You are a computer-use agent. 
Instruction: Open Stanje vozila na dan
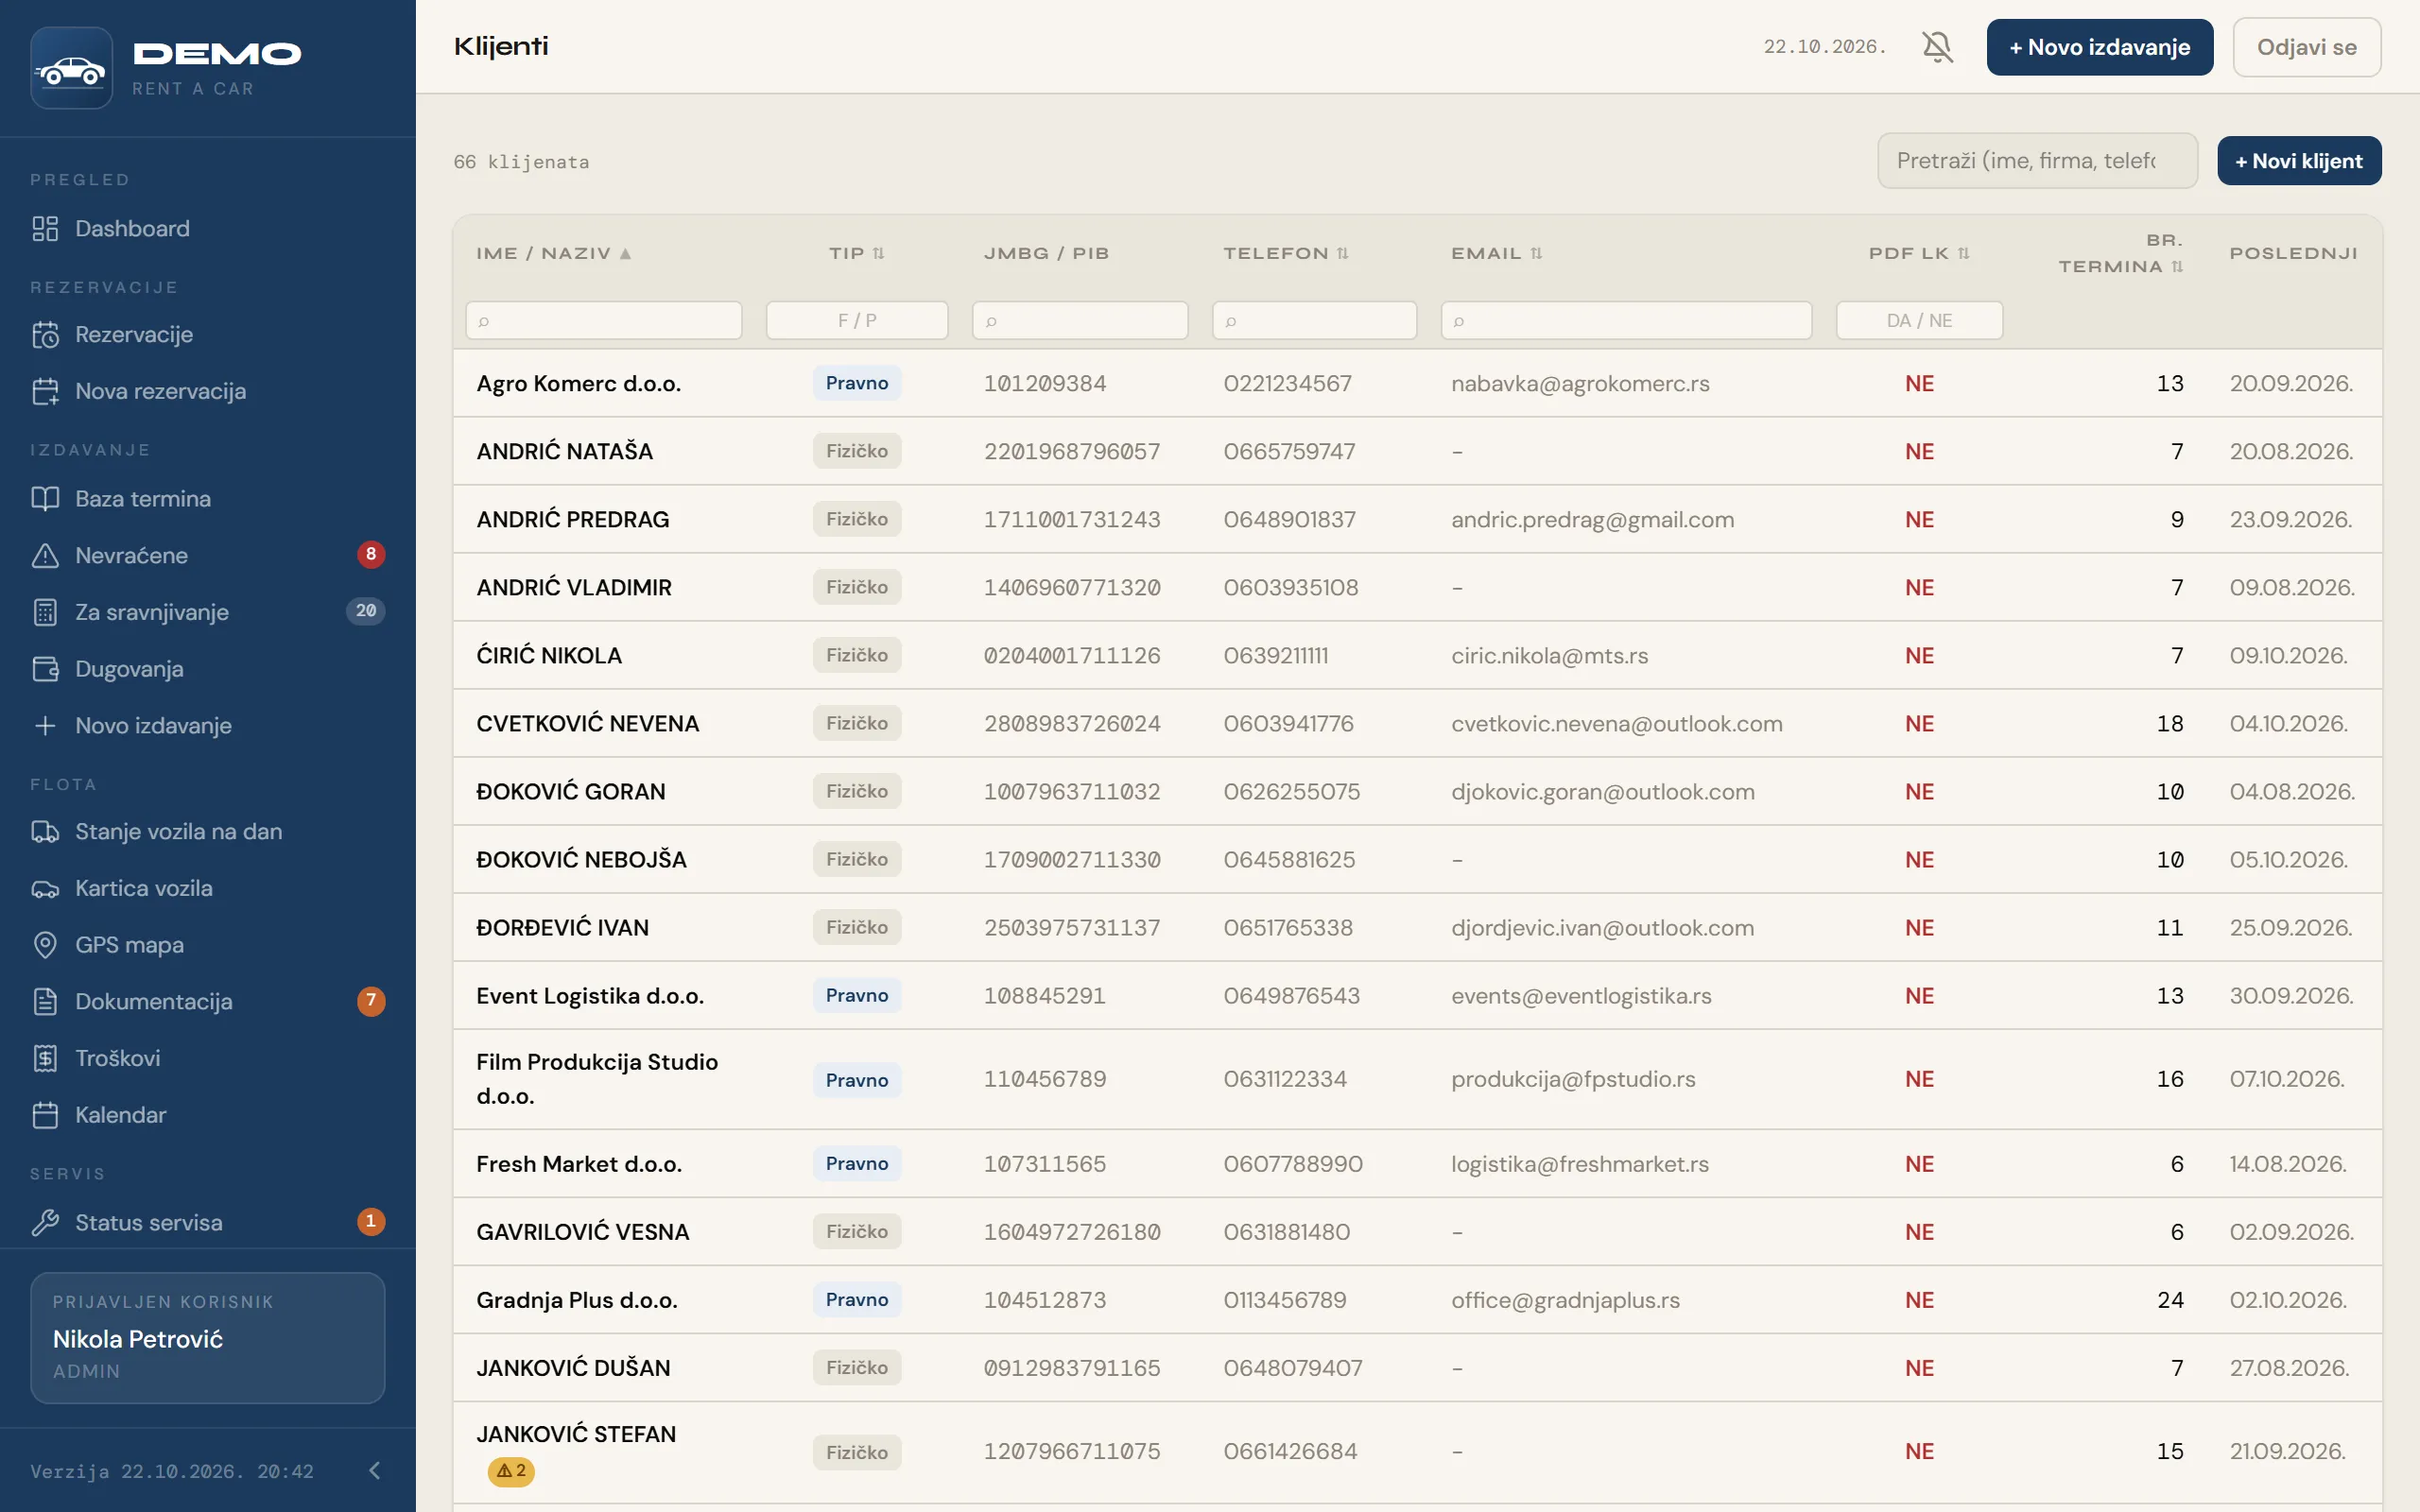point(207,832)
